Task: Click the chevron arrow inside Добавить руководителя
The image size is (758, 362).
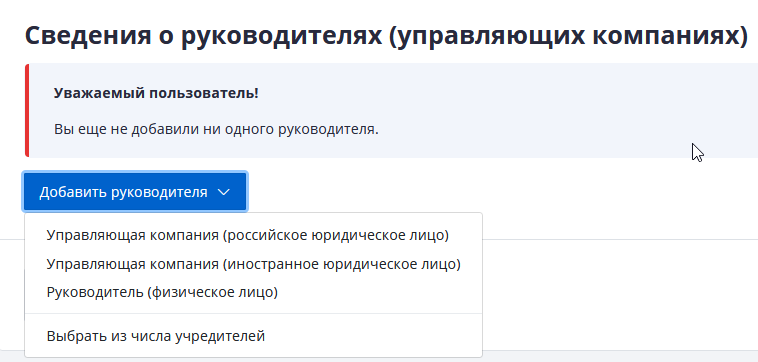Action: (x=223, y=192)
